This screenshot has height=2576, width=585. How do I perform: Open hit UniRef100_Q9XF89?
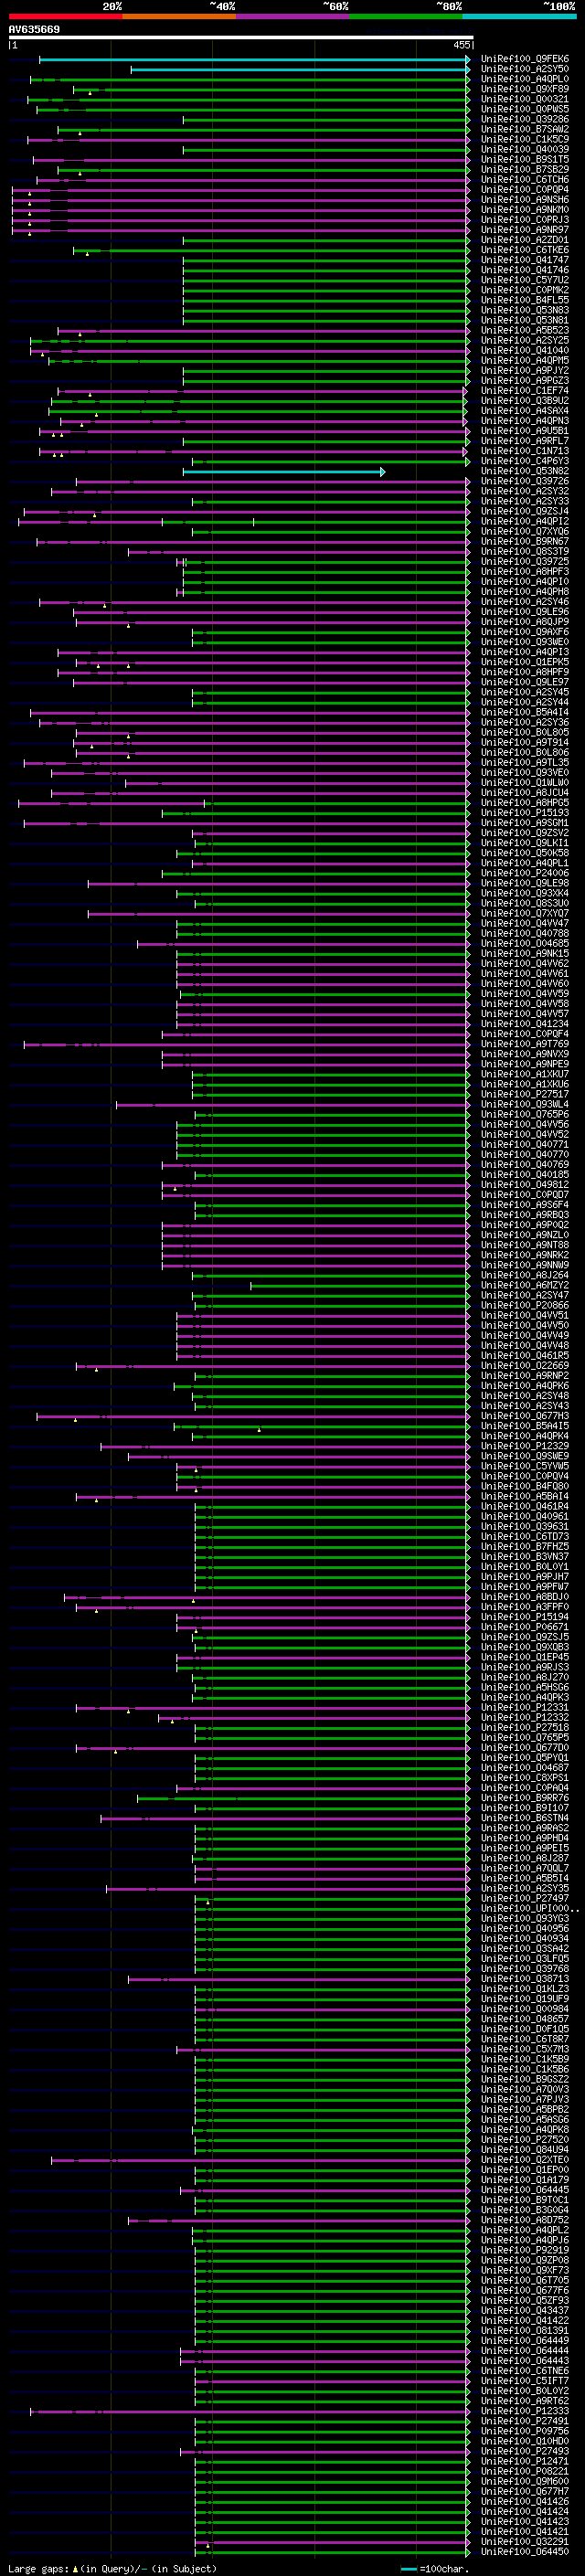(x=525, y=89)
